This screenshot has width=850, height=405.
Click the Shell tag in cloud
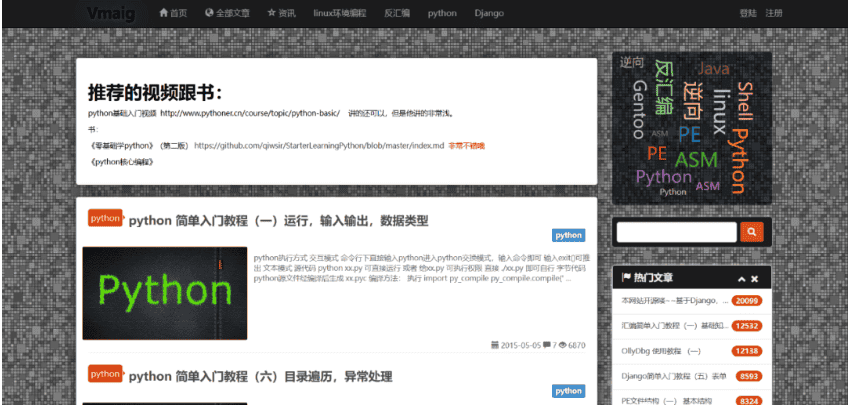[x=745, y=102]
